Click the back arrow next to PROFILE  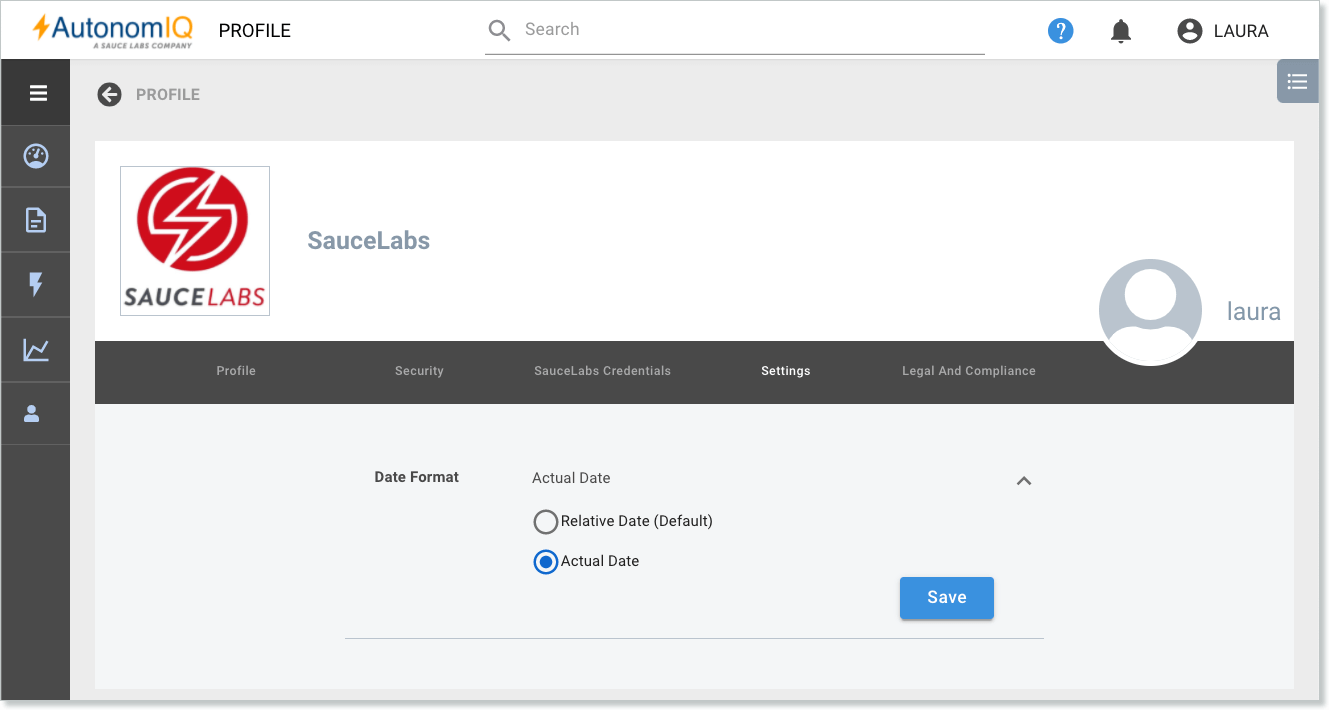click(109, 94)
